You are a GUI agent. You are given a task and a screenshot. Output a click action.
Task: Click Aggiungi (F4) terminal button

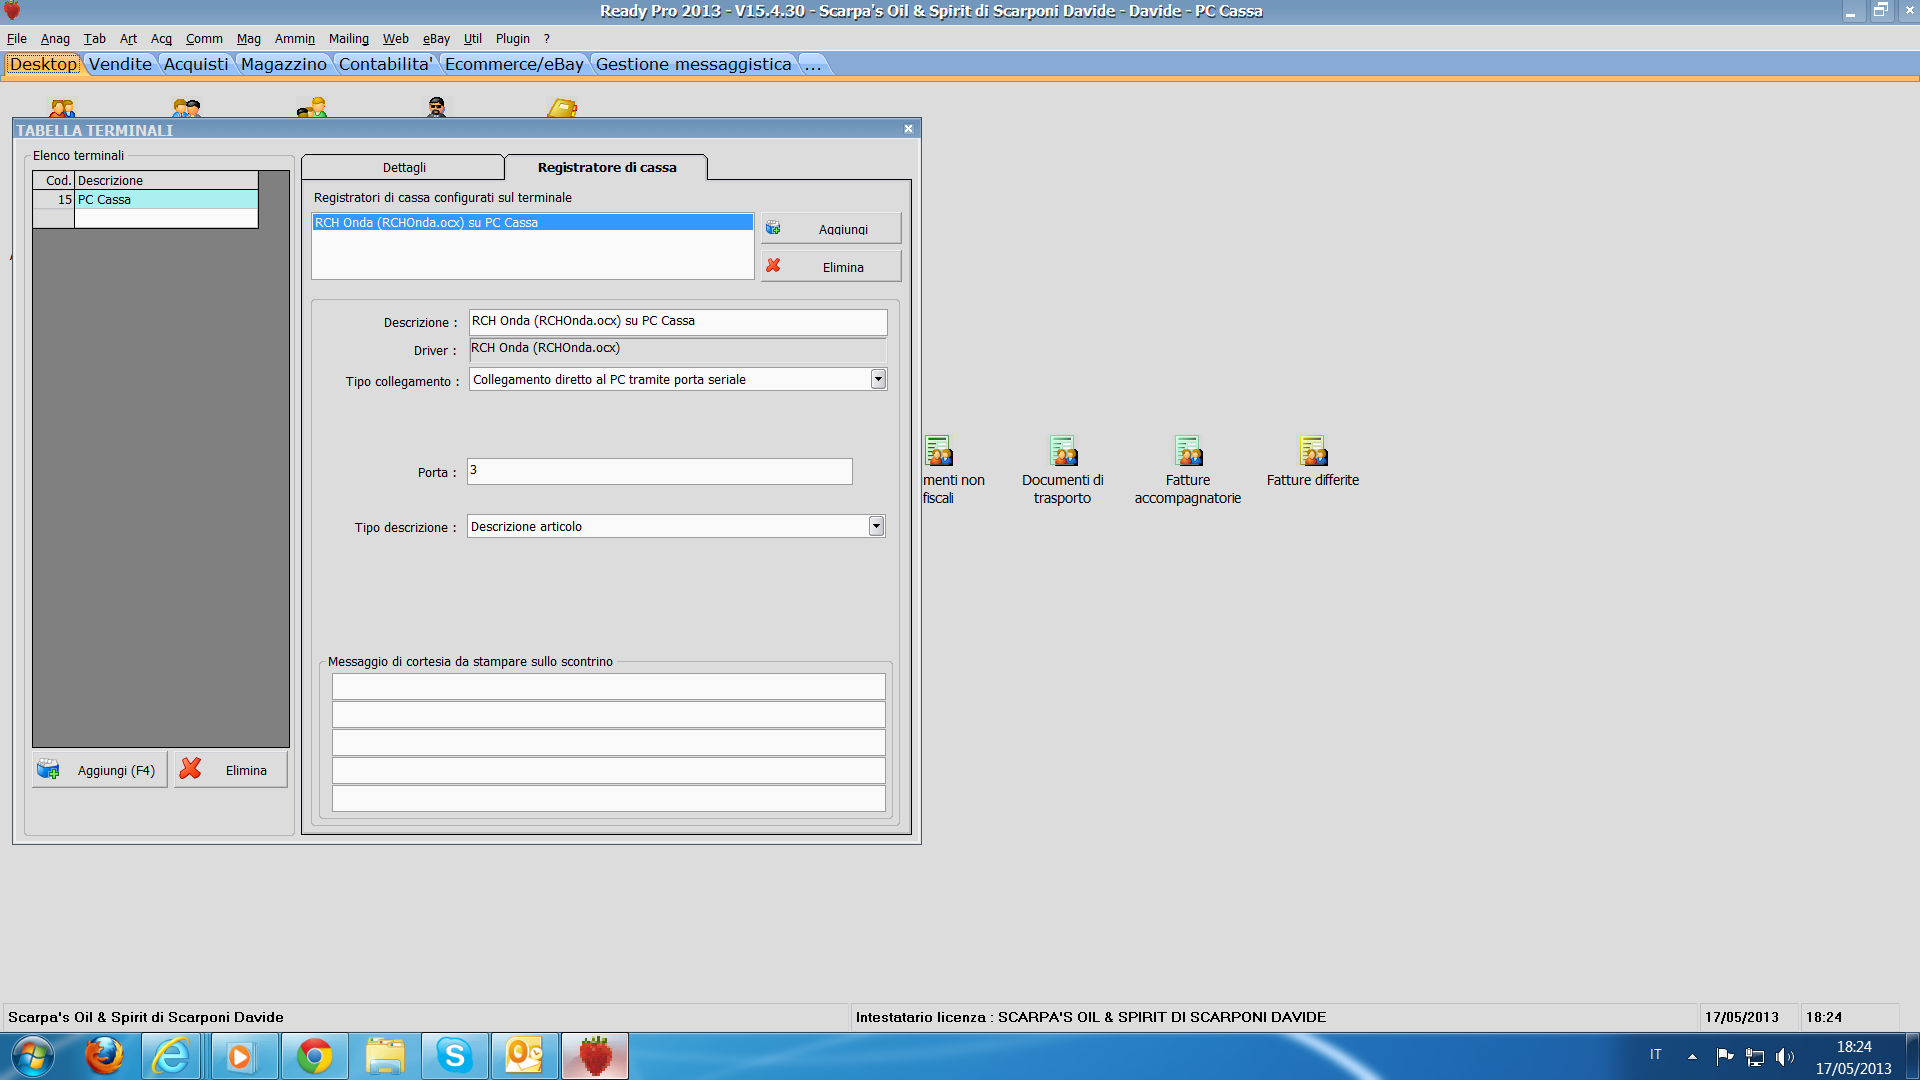click(99, 770)
